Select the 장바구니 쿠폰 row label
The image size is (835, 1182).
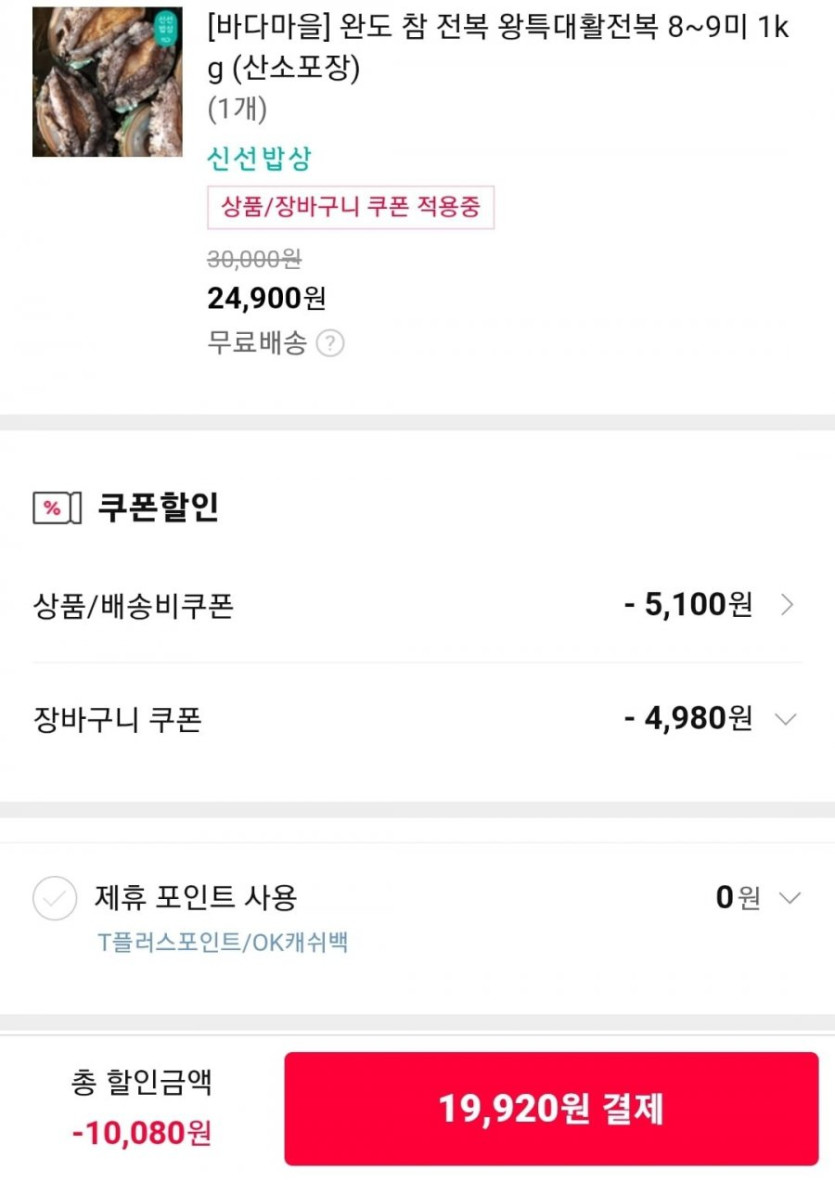tap(117, 720)
